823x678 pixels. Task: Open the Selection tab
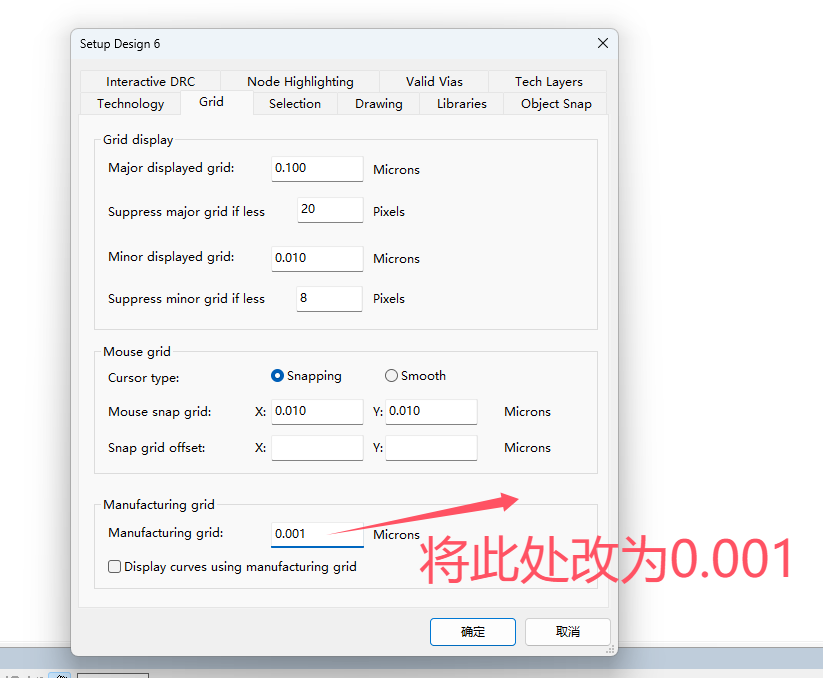pyautogui.click(x=295, y=103)
